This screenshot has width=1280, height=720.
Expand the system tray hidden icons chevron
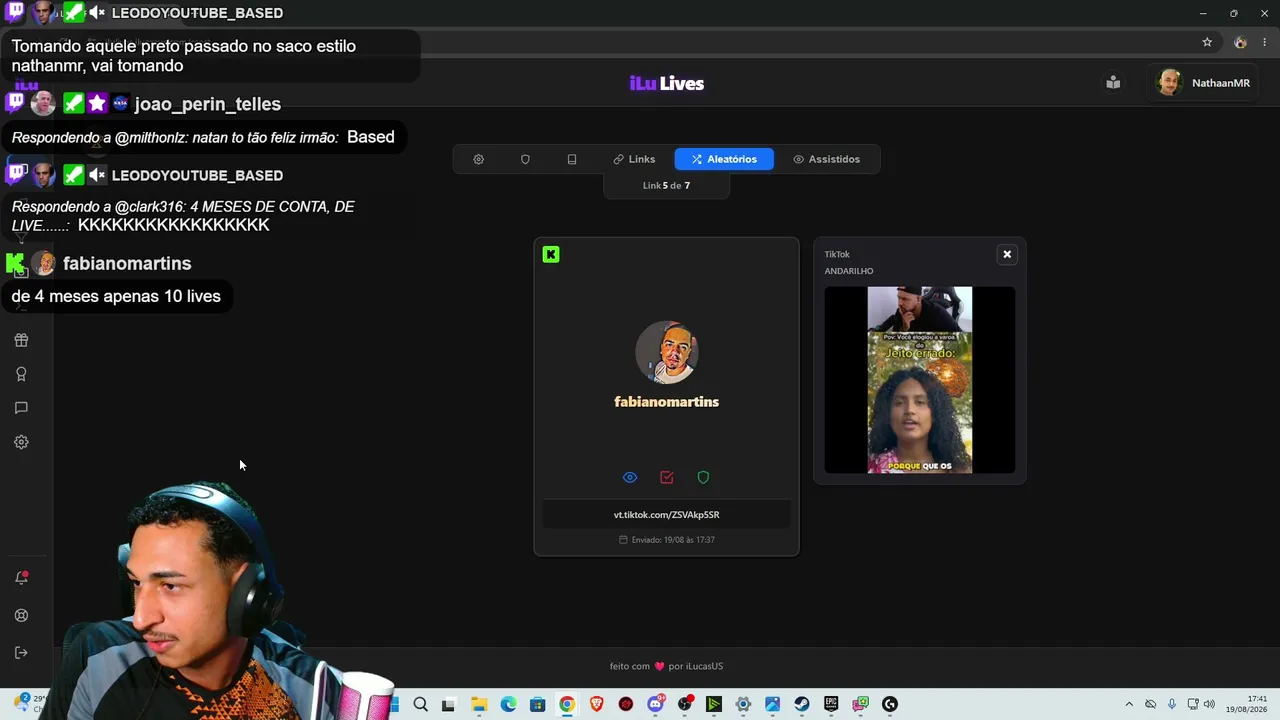coord(1129,704)
